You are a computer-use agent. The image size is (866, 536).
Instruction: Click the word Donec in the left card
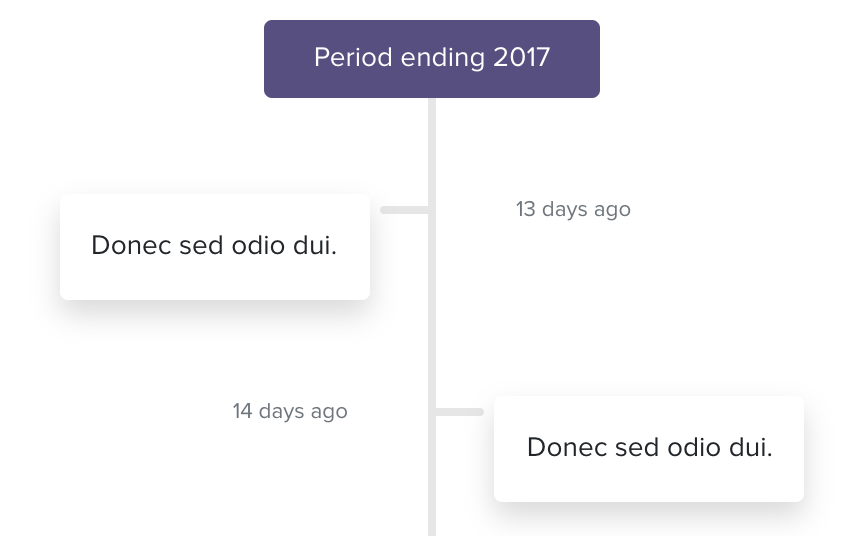131,245
